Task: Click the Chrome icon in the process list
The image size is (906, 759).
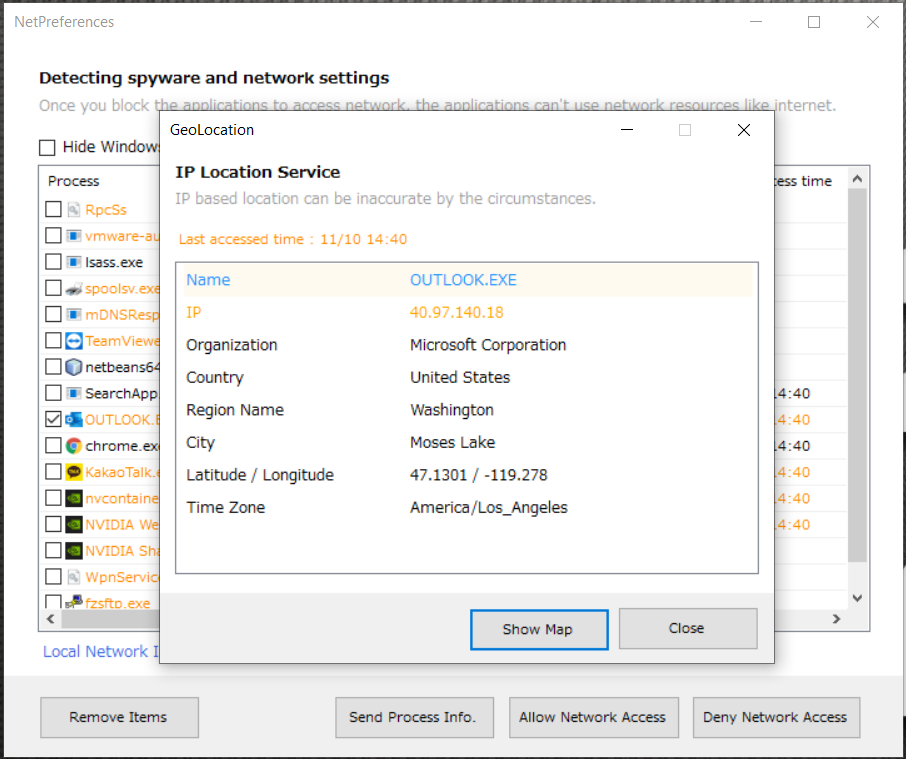Action: pyautogui.click(x=73, y=445)
